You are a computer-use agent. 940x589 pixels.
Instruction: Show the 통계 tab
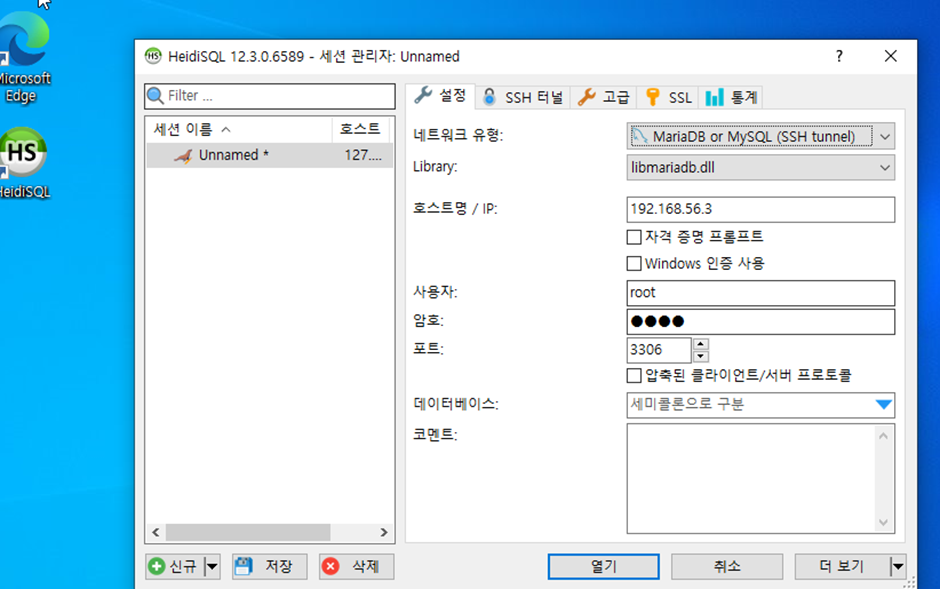tap(731, 98)
